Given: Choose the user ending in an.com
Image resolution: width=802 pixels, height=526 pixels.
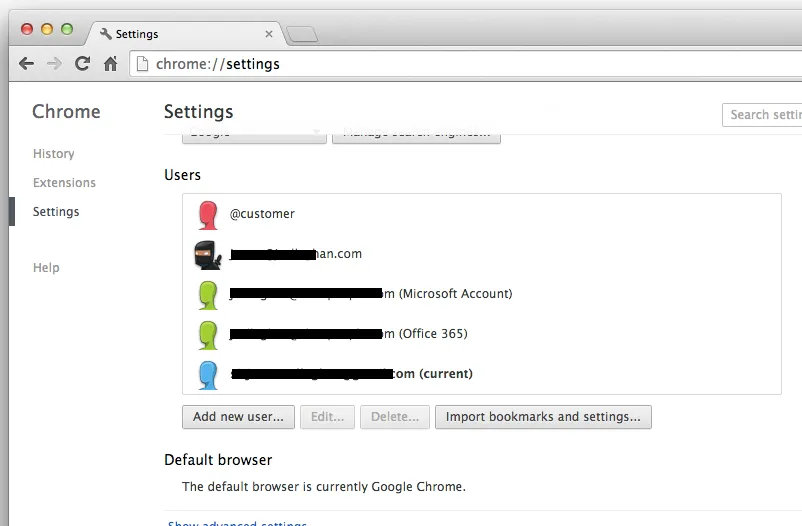Looking at the screenshot, I should tap(482, 254).
